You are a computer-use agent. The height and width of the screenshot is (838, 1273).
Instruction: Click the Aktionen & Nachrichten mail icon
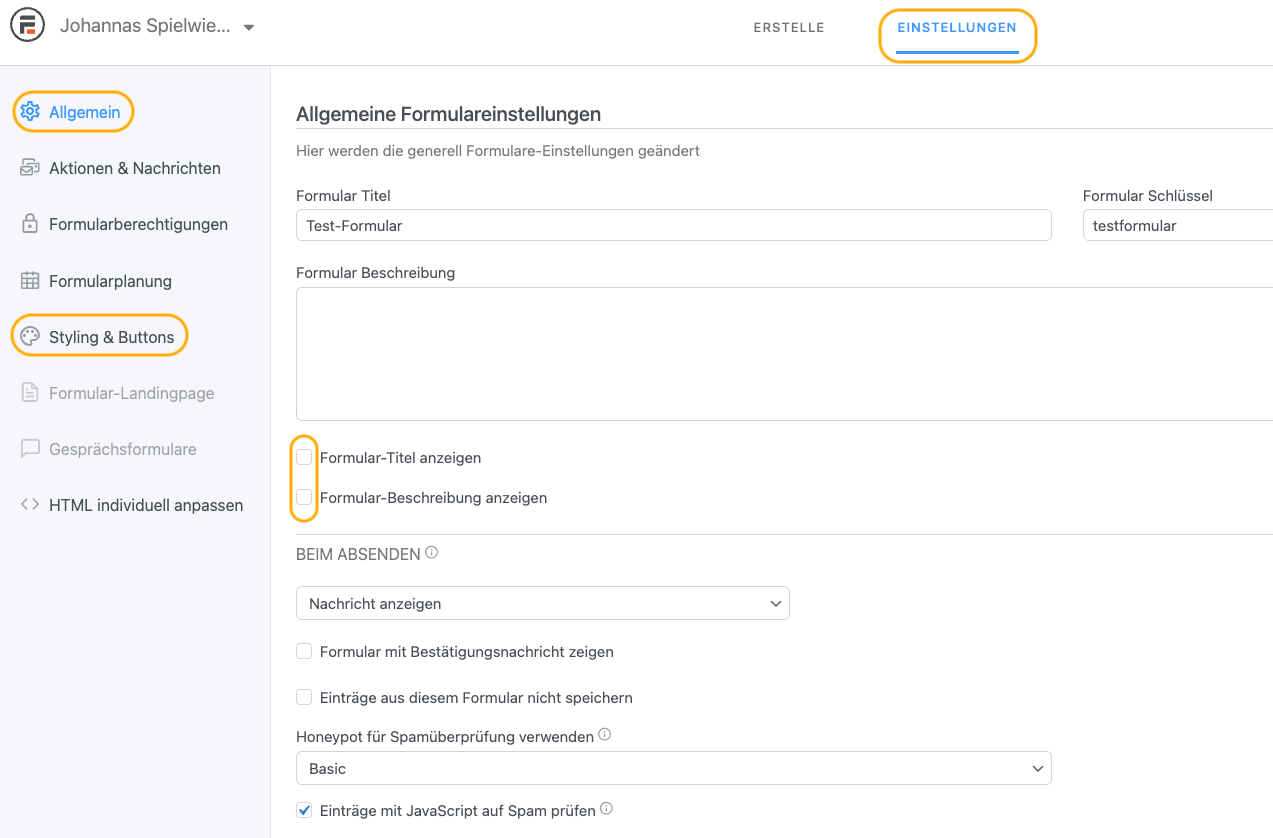tap(30, 168)
